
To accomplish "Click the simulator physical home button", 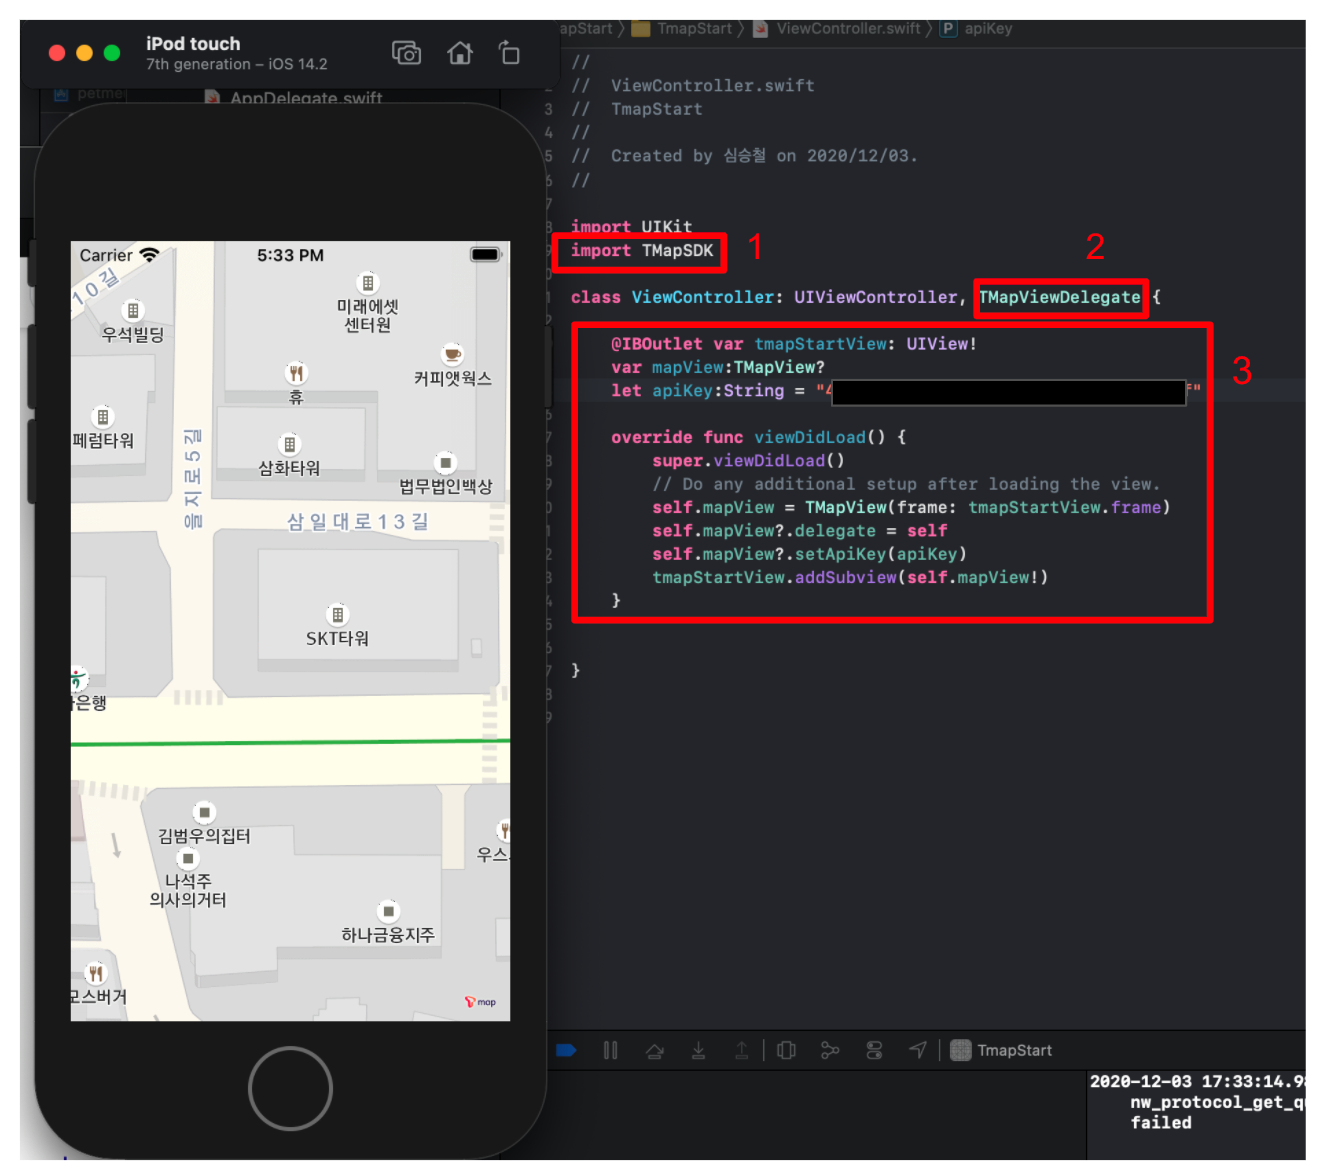I will (x=290, y=1088).
